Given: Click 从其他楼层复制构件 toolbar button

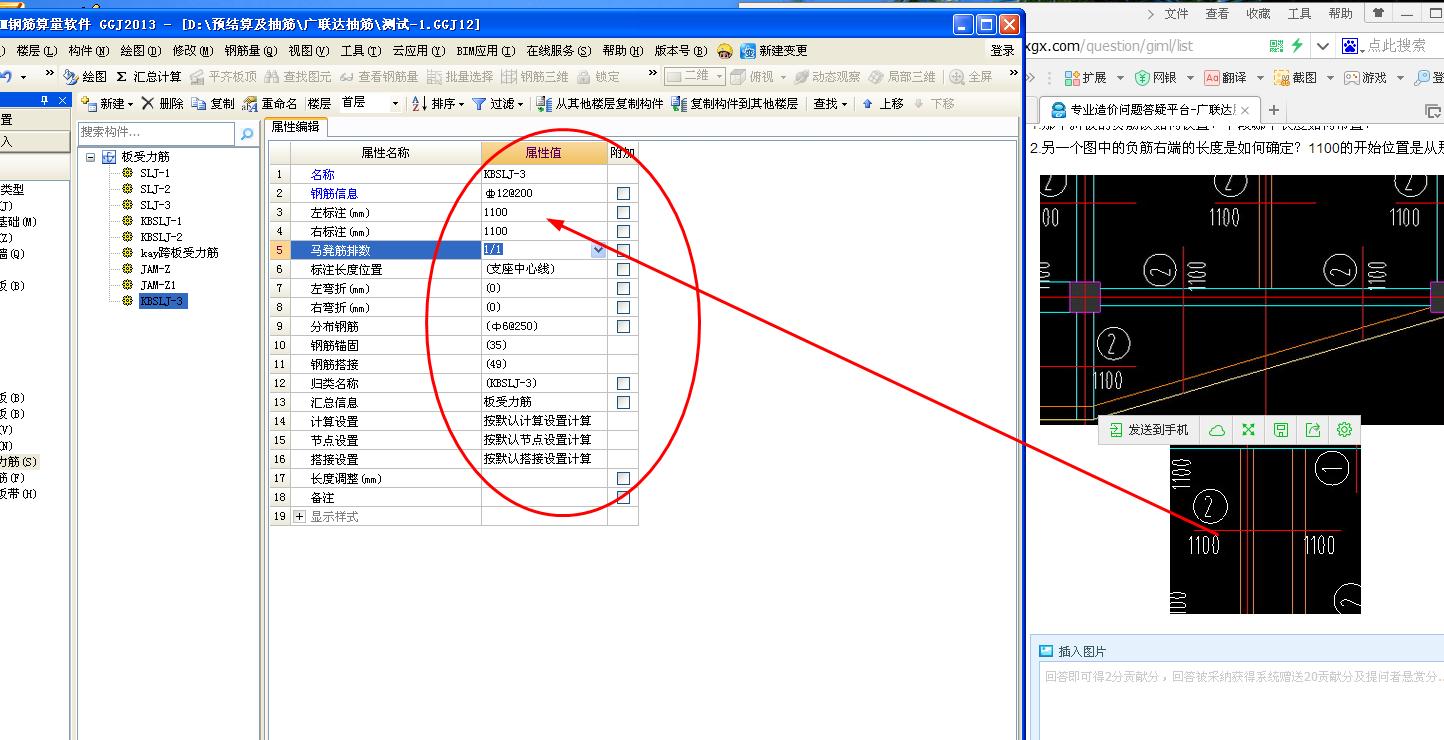Looking at the screenshot, I should click(x=599, y=103).
